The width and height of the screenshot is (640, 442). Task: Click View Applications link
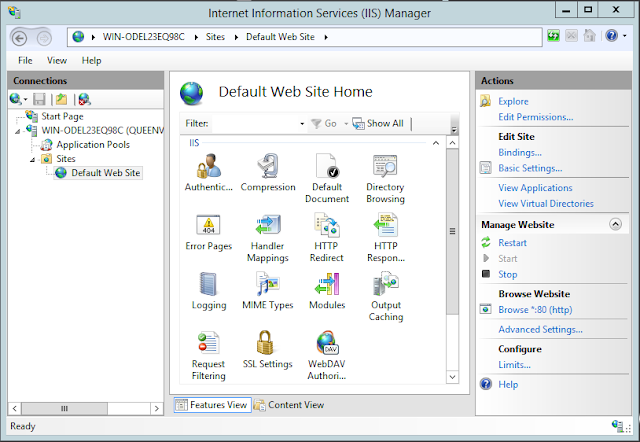click(x=535, y=188)
